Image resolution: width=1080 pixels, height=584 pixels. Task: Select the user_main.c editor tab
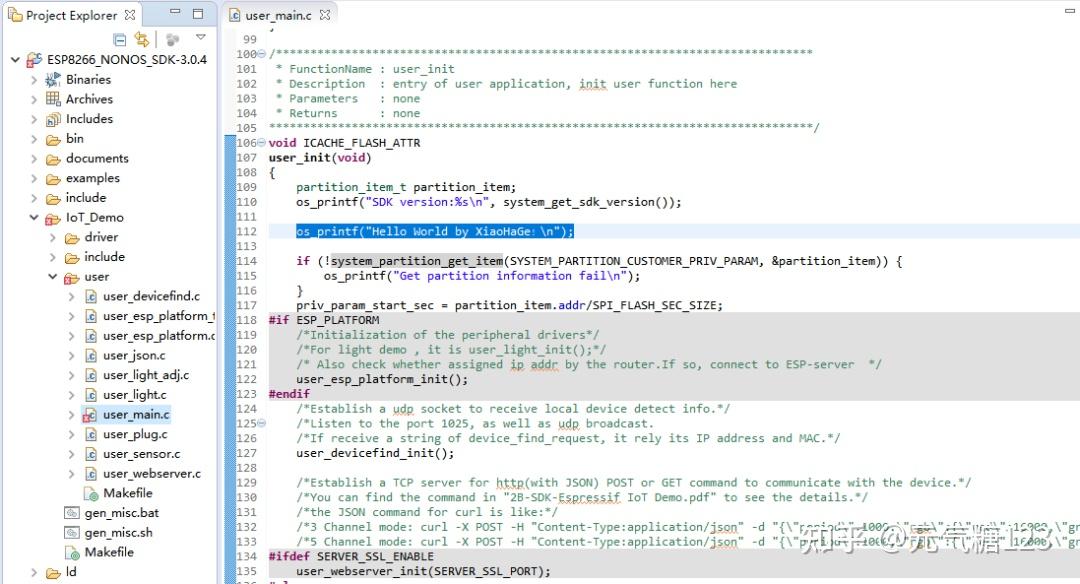point(279,14)
